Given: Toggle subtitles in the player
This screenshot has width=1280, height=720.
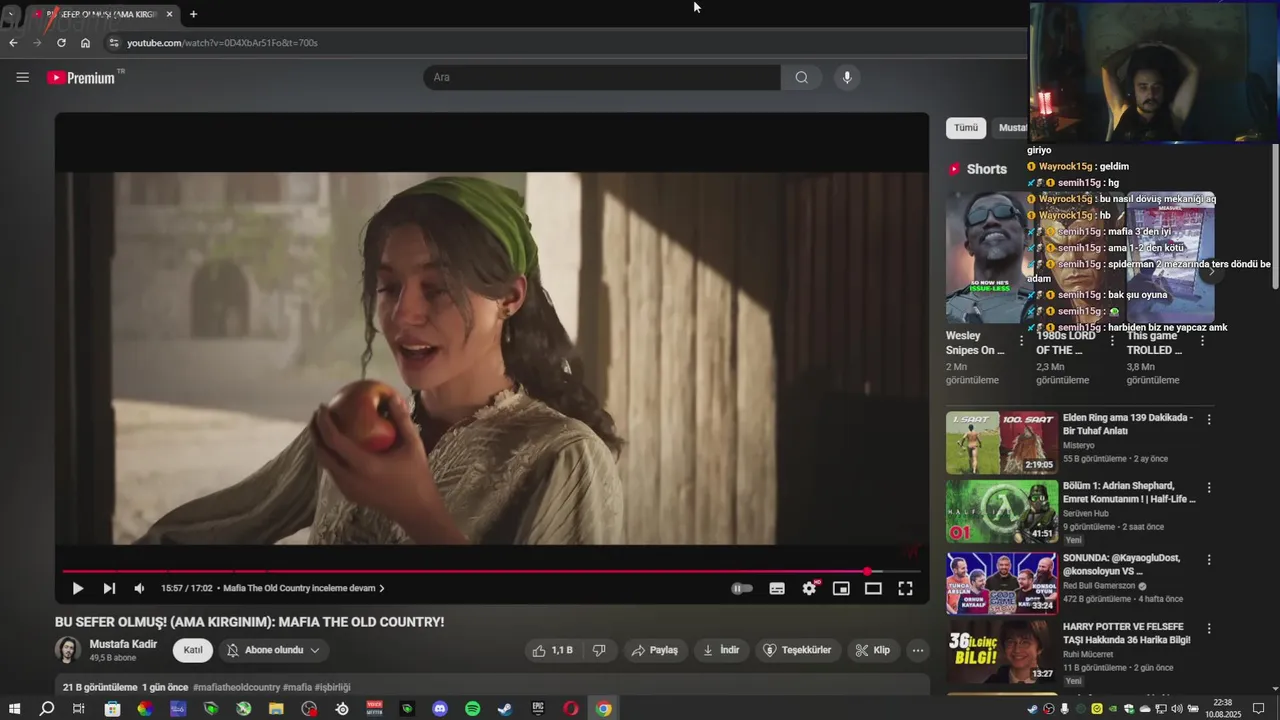Looking at the screenshot, I should [x=777, y=588].
